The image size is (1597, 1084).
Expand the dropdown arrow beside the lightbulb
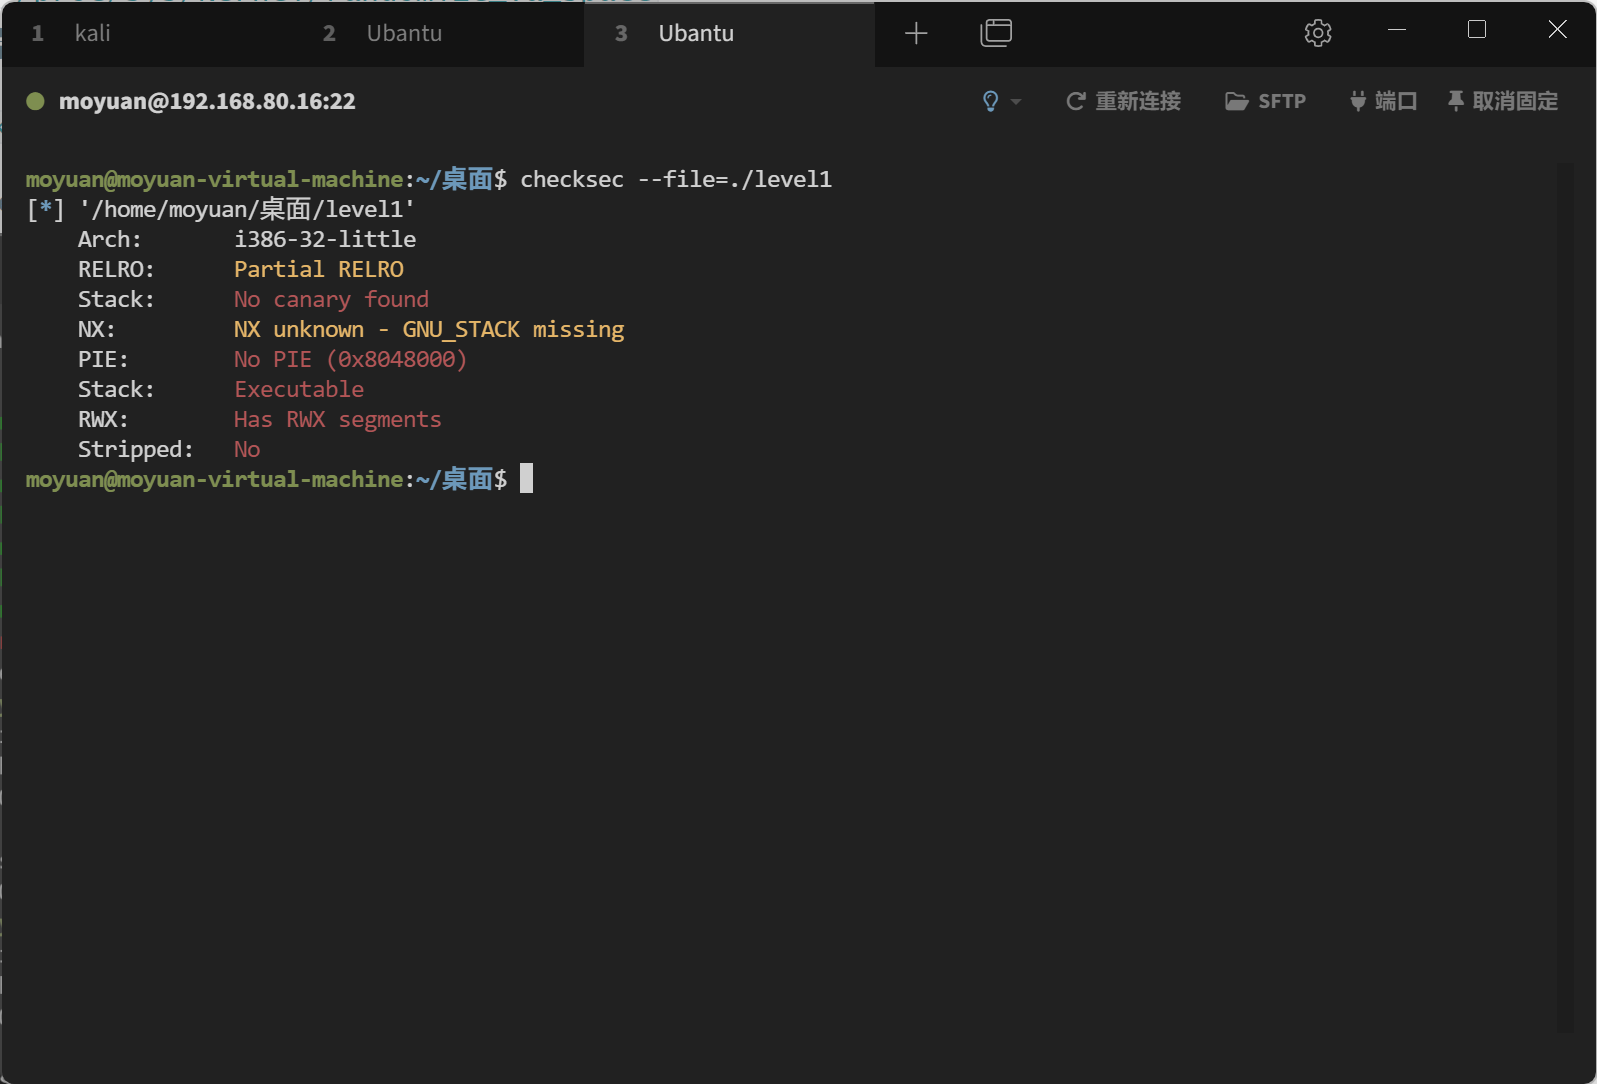tap(1016, 101)
